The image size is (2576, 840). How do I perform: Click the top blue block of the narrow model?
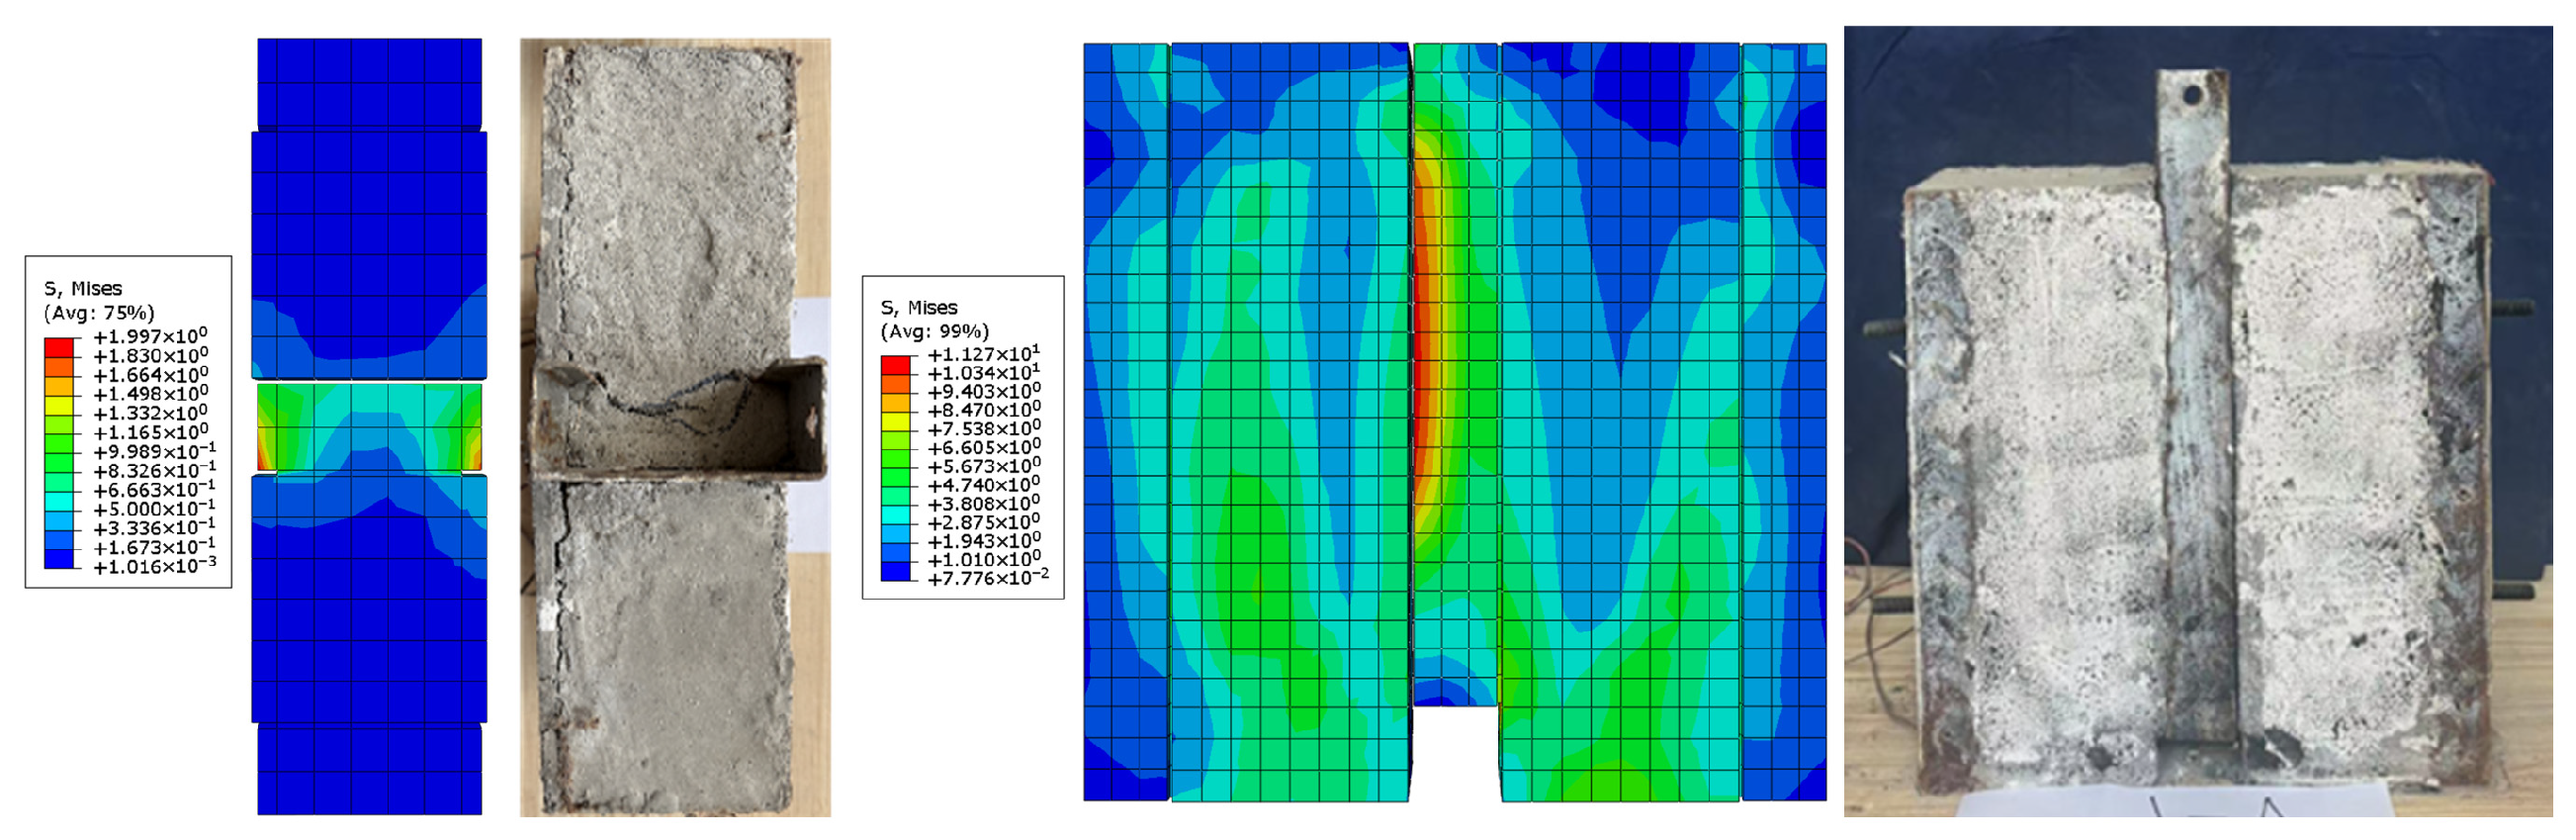click(369, 83)
